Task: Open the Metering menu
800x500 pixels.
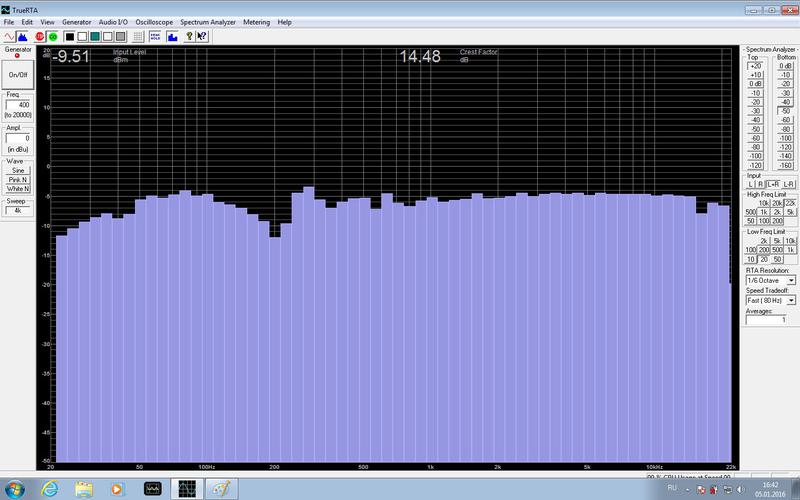Action: coord(257,22)
